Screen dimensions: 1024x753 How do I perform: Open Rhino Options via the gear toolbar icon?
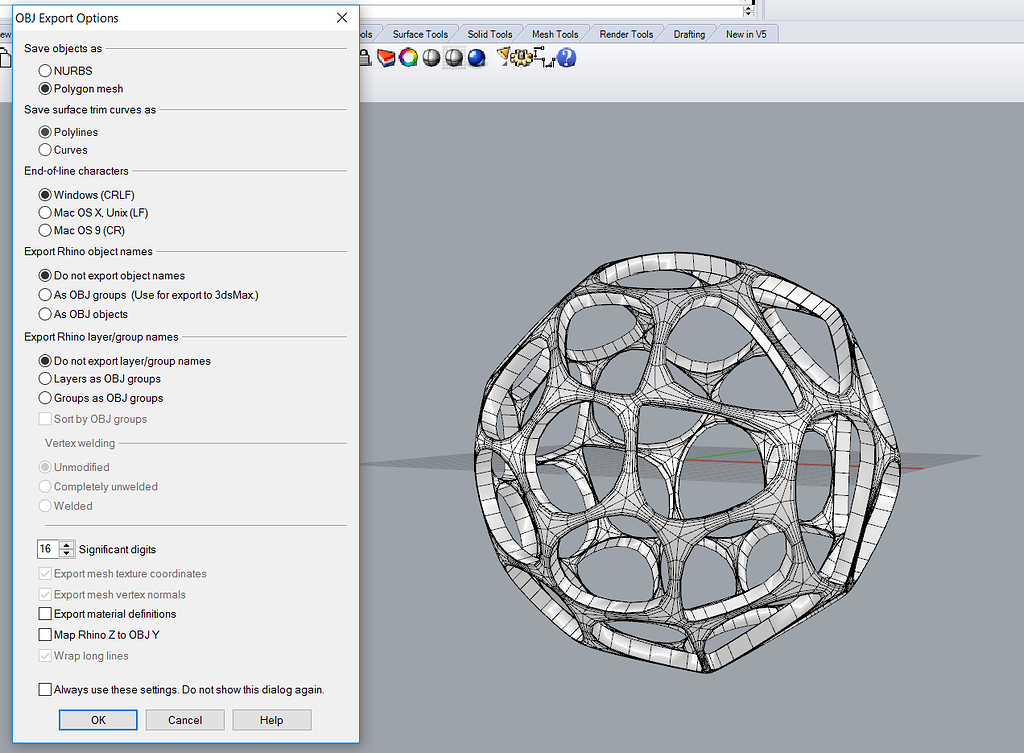[522, 57]
